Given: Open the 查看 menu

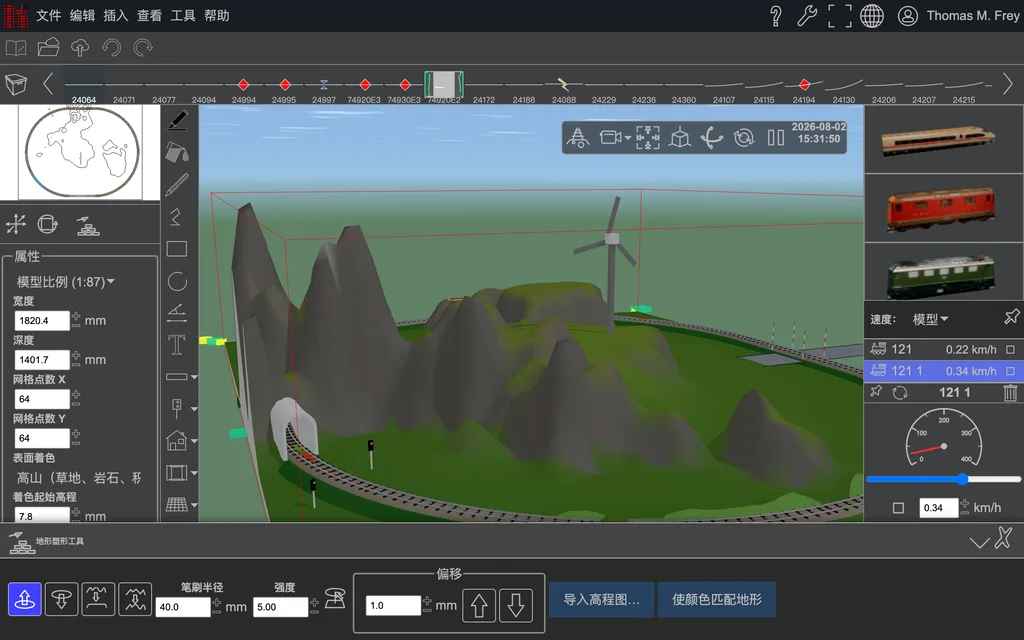Looking at the screenshot, I should coord(150,16).
